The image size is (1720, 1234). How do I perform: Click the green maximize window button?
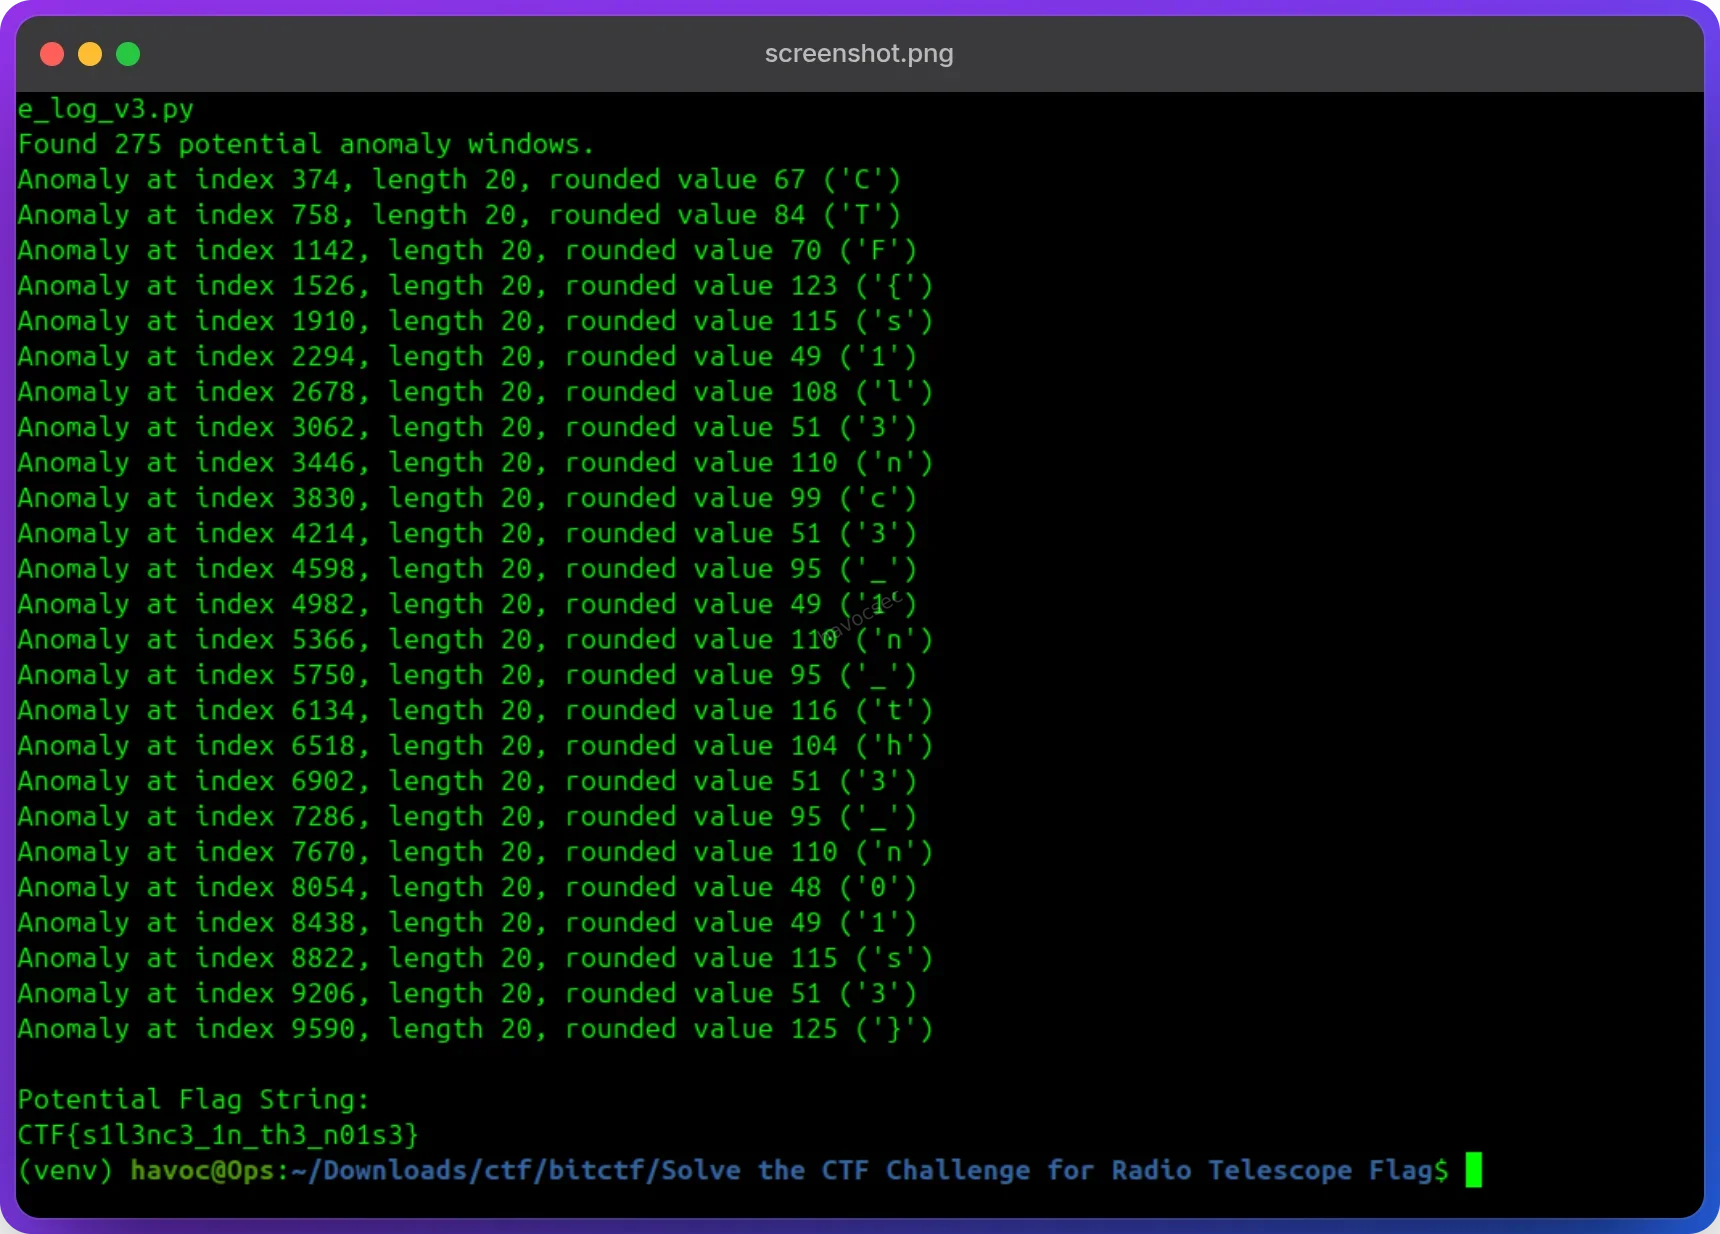tap(128, 54)
